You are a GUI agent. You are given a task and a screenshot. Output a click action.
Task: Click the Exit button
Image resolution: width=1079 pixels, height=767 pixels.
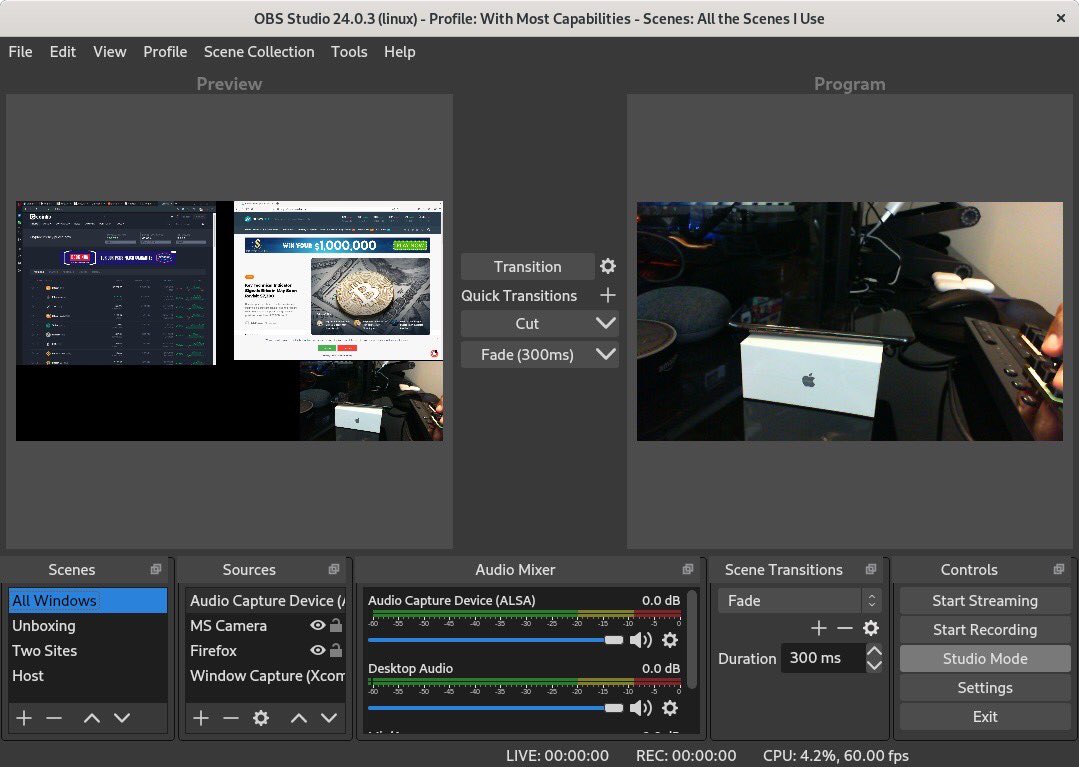[x=985, y=716]
